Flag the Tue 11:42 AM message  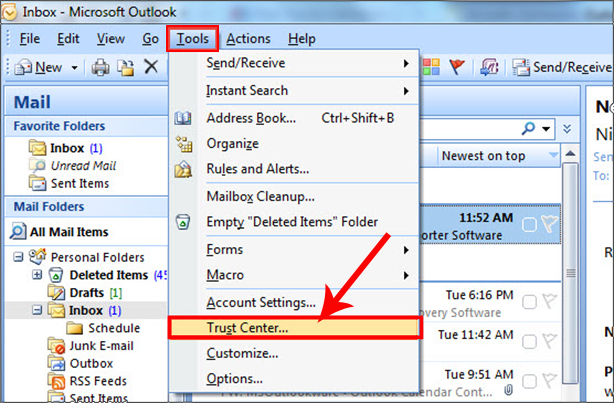[549, 341]
